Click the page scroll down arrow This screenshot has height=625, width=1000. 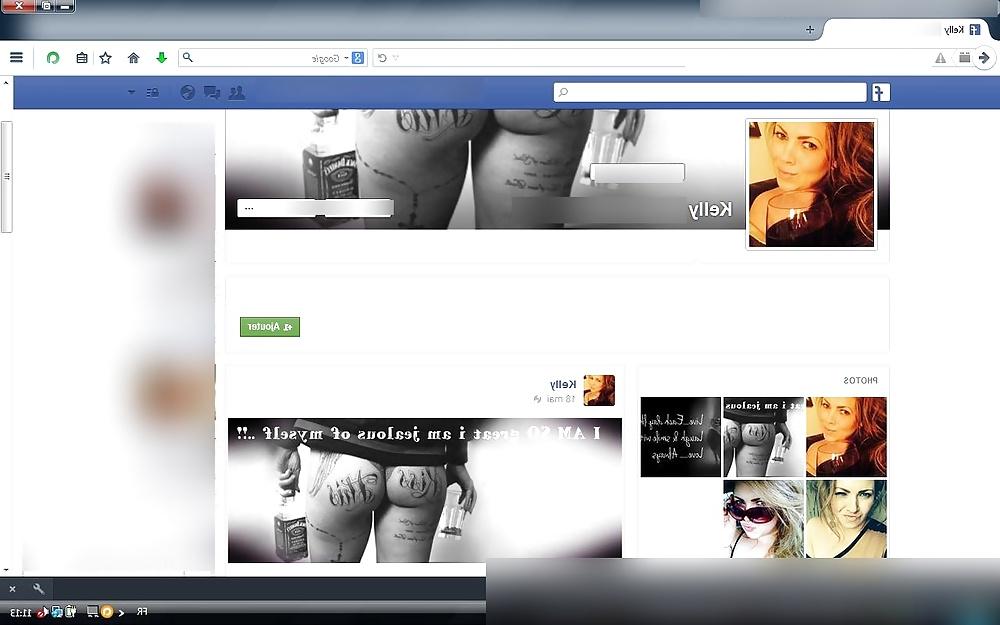point(6,570)
